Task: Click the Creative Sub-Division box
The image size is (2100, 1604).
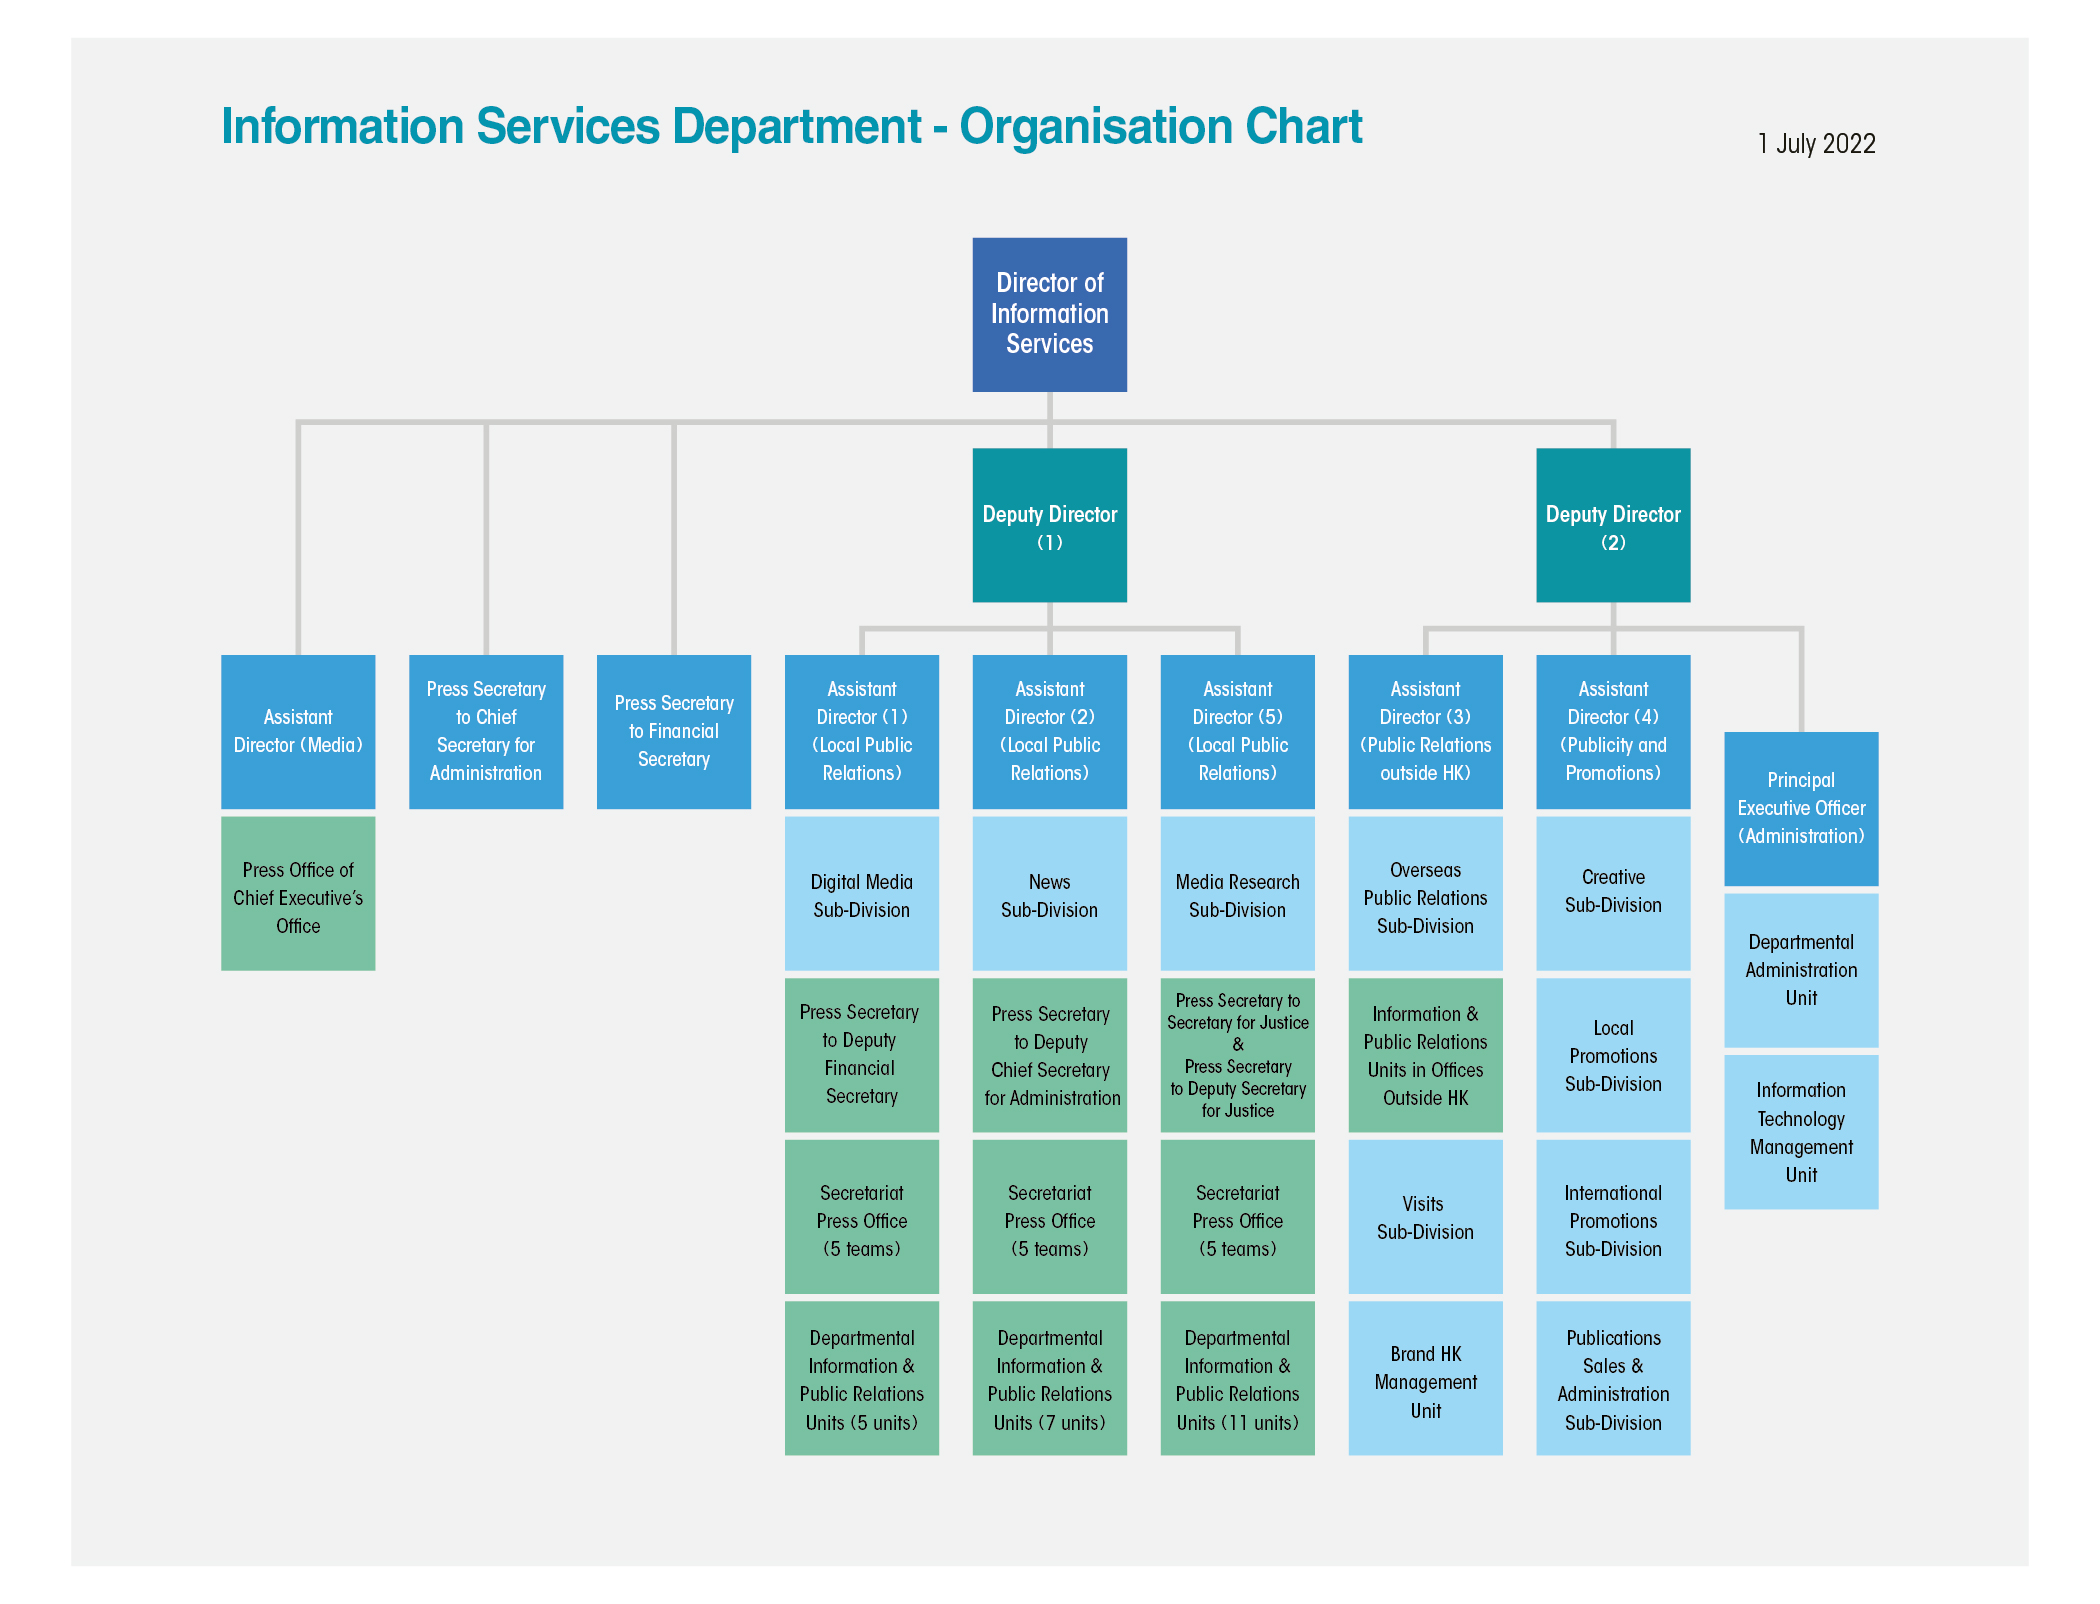Action: click(x=1612, y=891)
